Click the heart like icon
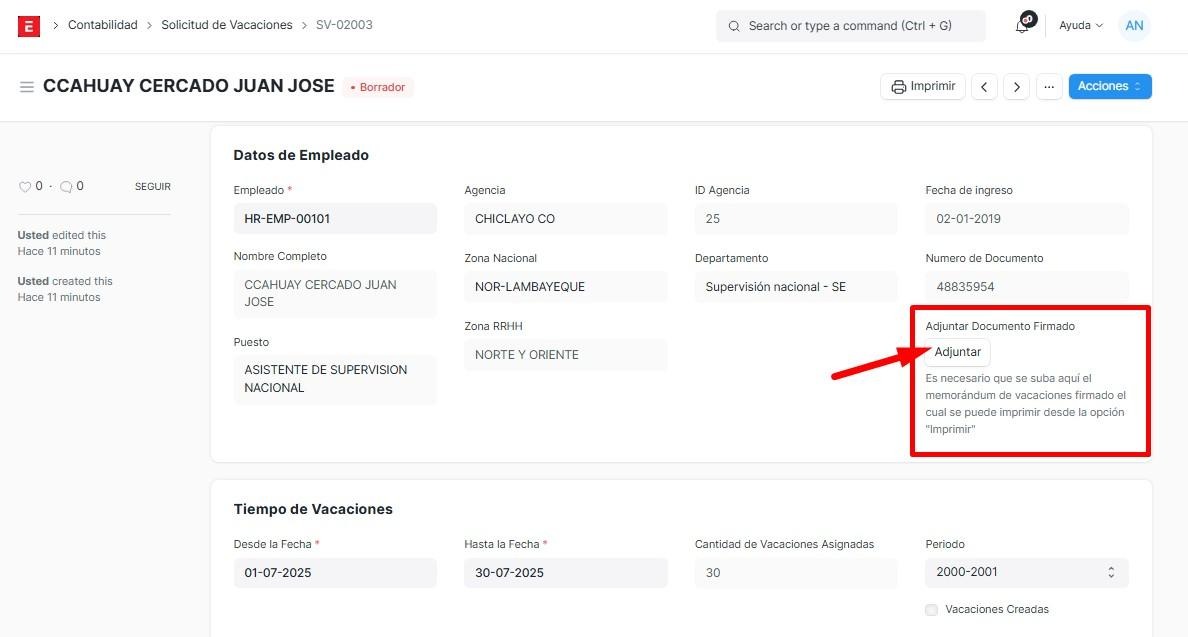This screenshot has height=637, width=1188. coord(25,187)
